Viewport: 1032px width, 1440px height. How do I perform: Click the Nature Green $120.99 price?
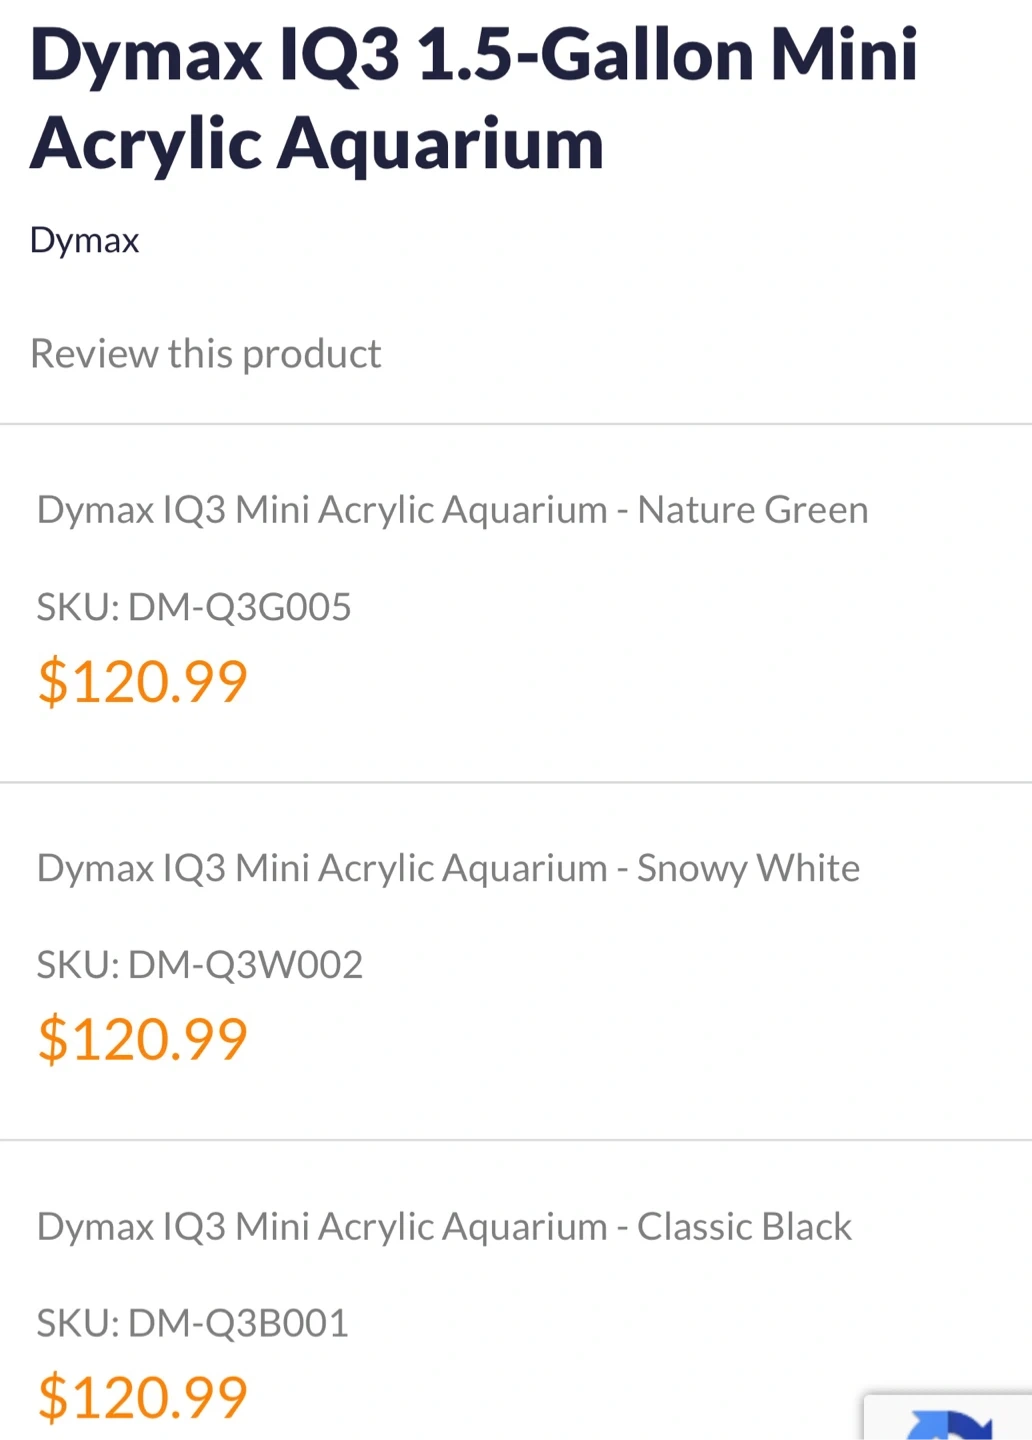pyautogui.click(x=143, y=682)
